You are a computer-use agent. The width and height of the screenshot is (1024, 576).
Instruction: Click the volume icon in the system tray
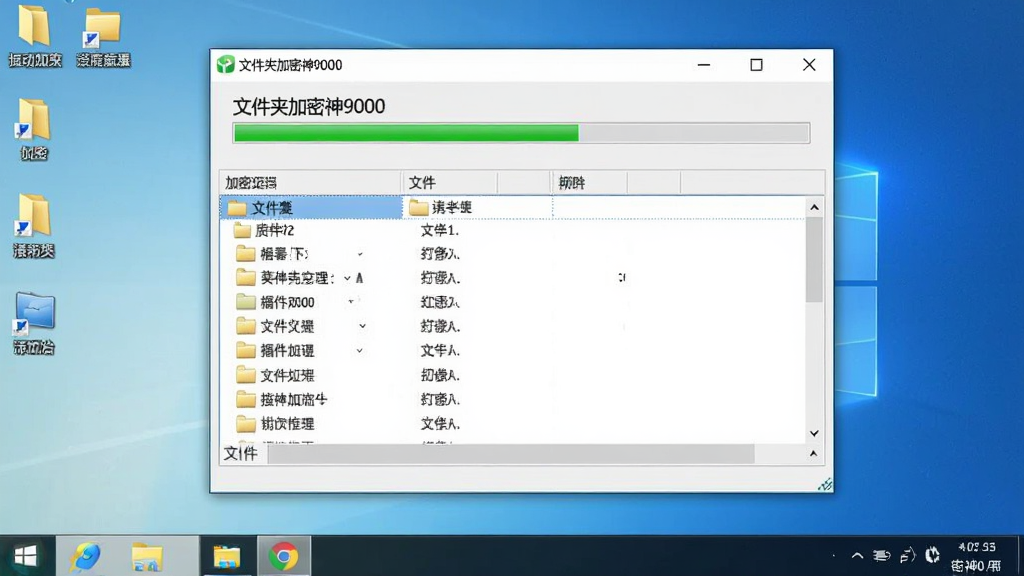point(908,556)
